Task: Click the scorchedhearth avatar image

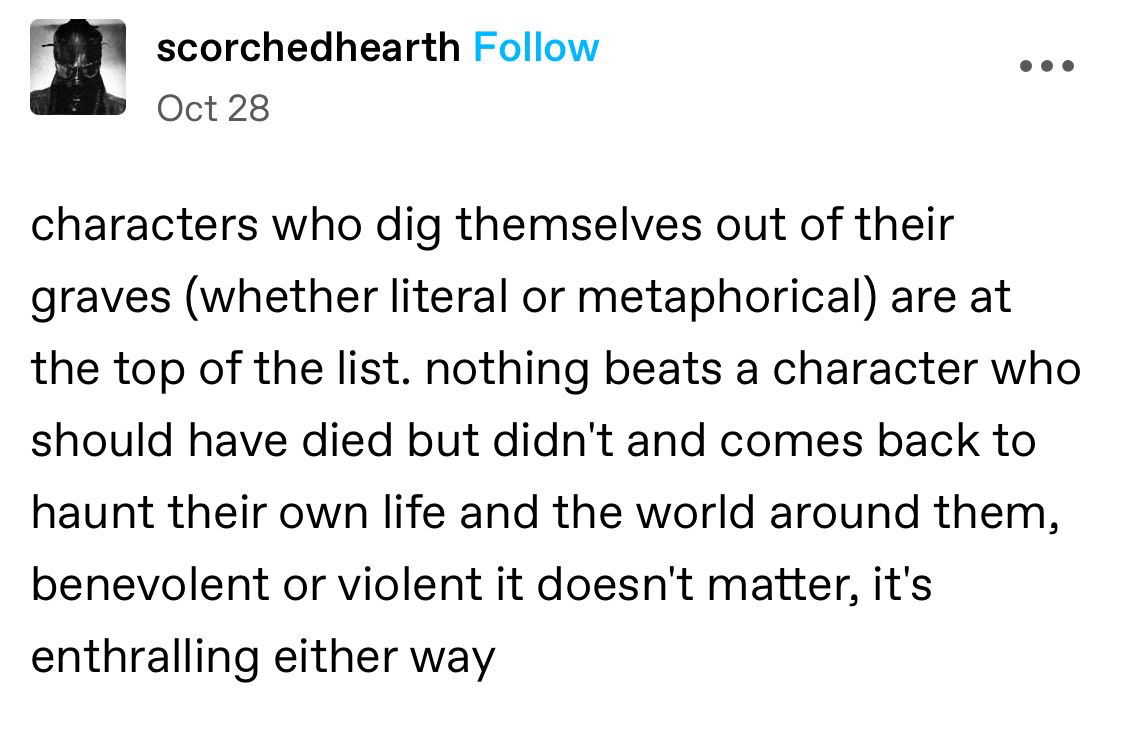Action: (x=78, y=68)
